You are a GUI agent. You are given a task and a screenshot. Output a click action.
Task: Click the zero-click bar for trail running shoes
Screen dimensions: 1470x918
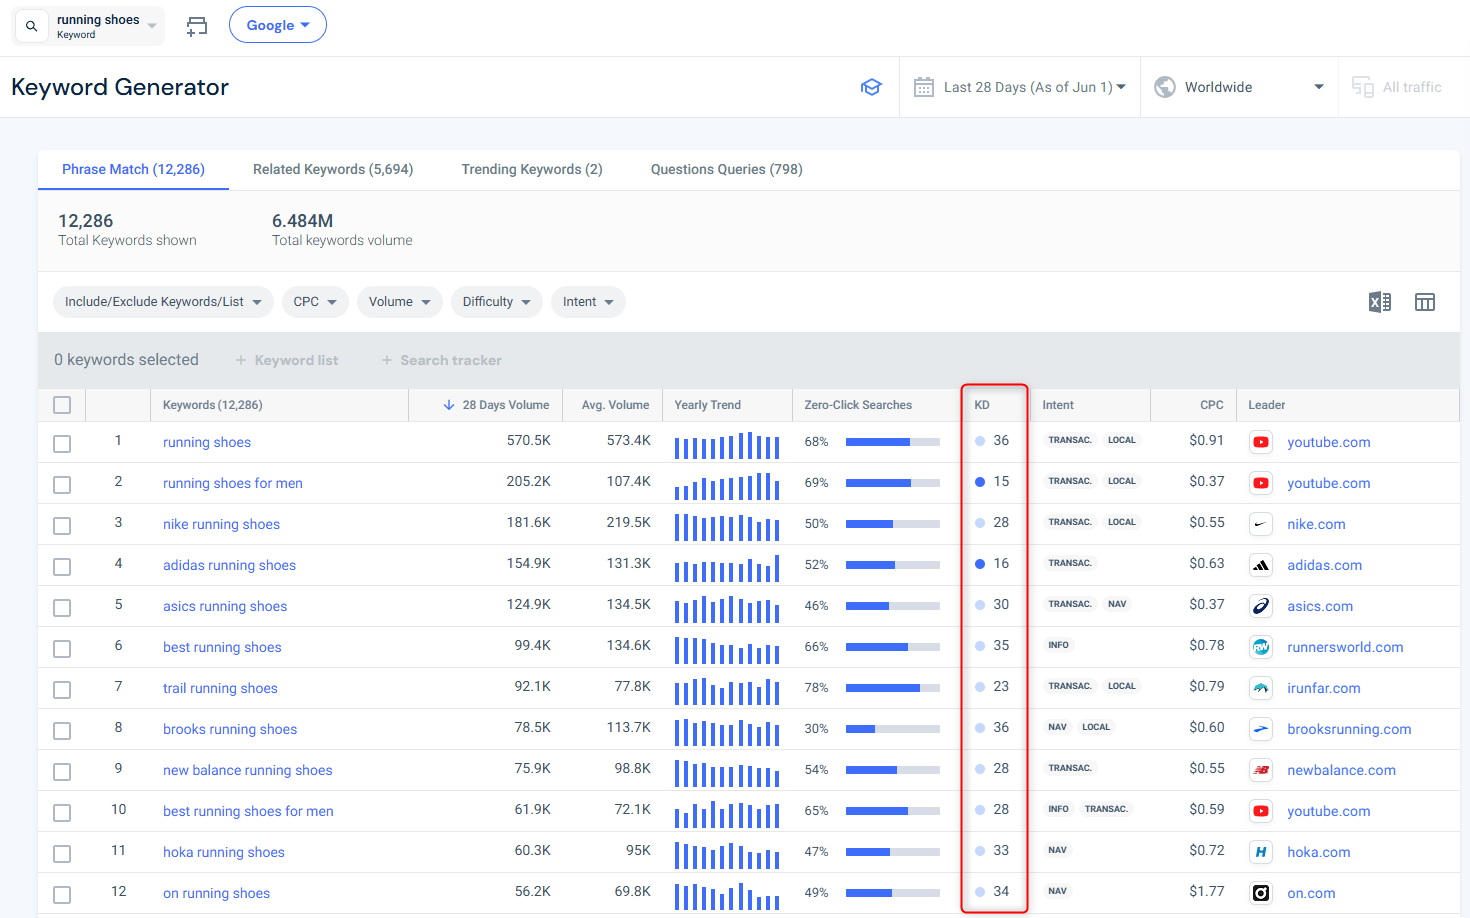click(893, 688)
